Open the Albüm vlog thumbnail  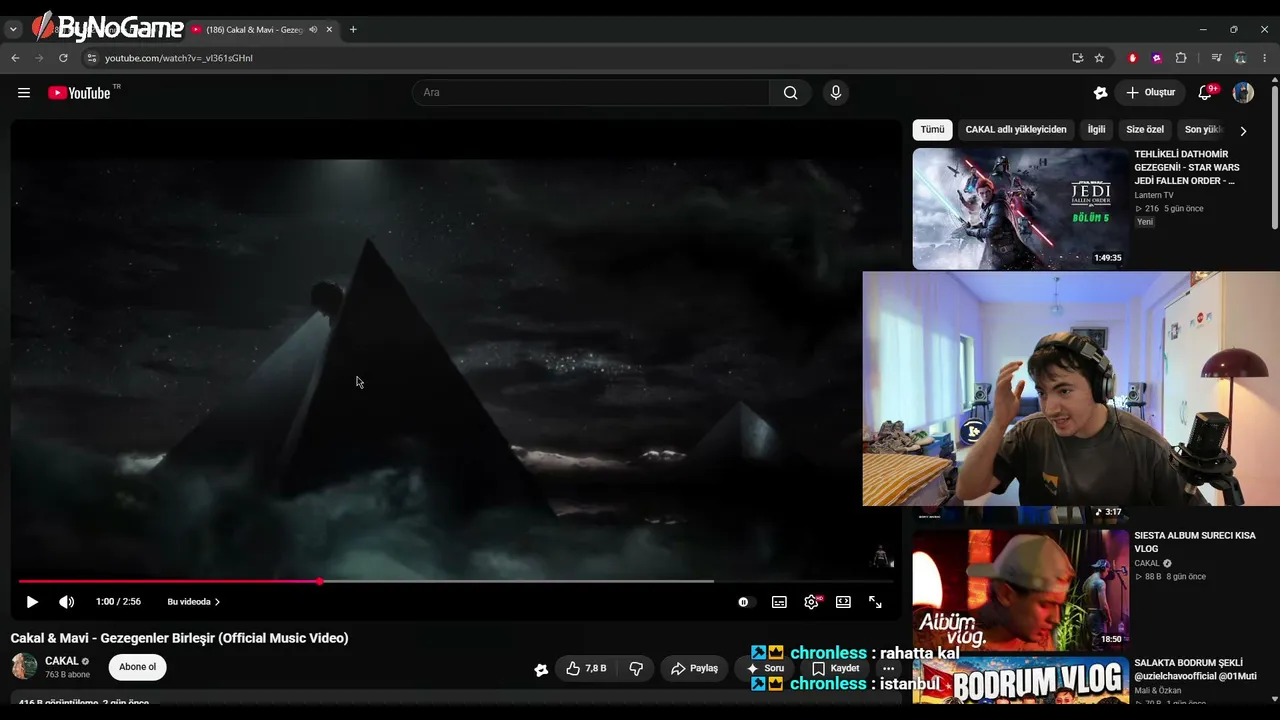1020,589
